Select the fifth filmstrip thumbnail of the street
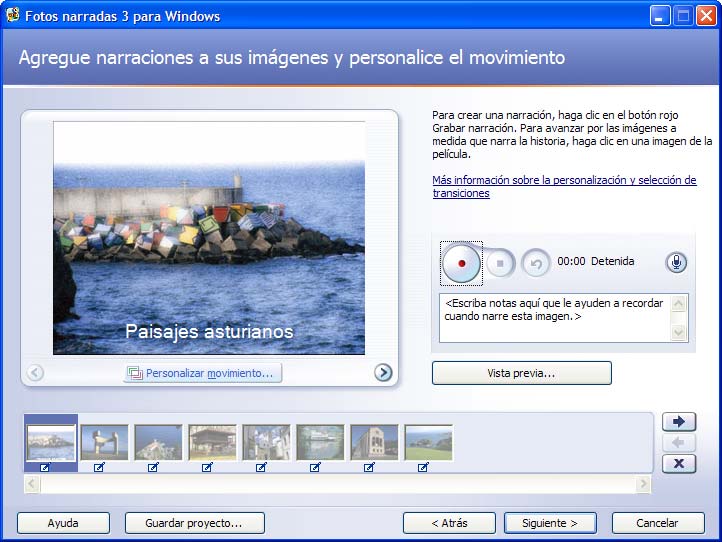Viewport: 722px width, 542px height. [x=266, y=443]
